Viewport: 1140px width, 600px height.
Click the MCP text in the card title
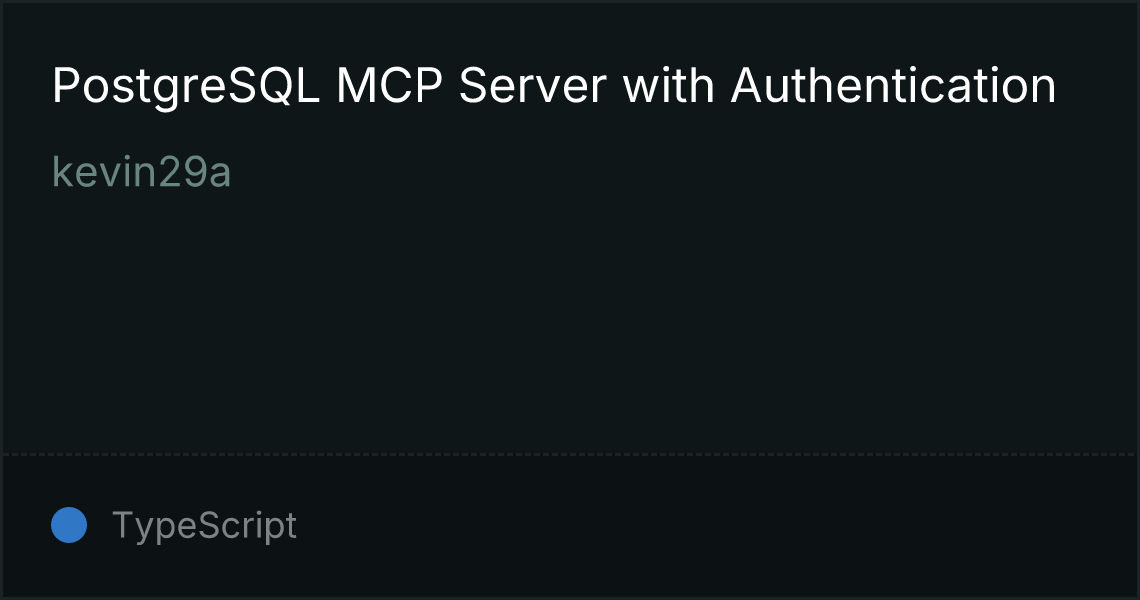(389, 85)
